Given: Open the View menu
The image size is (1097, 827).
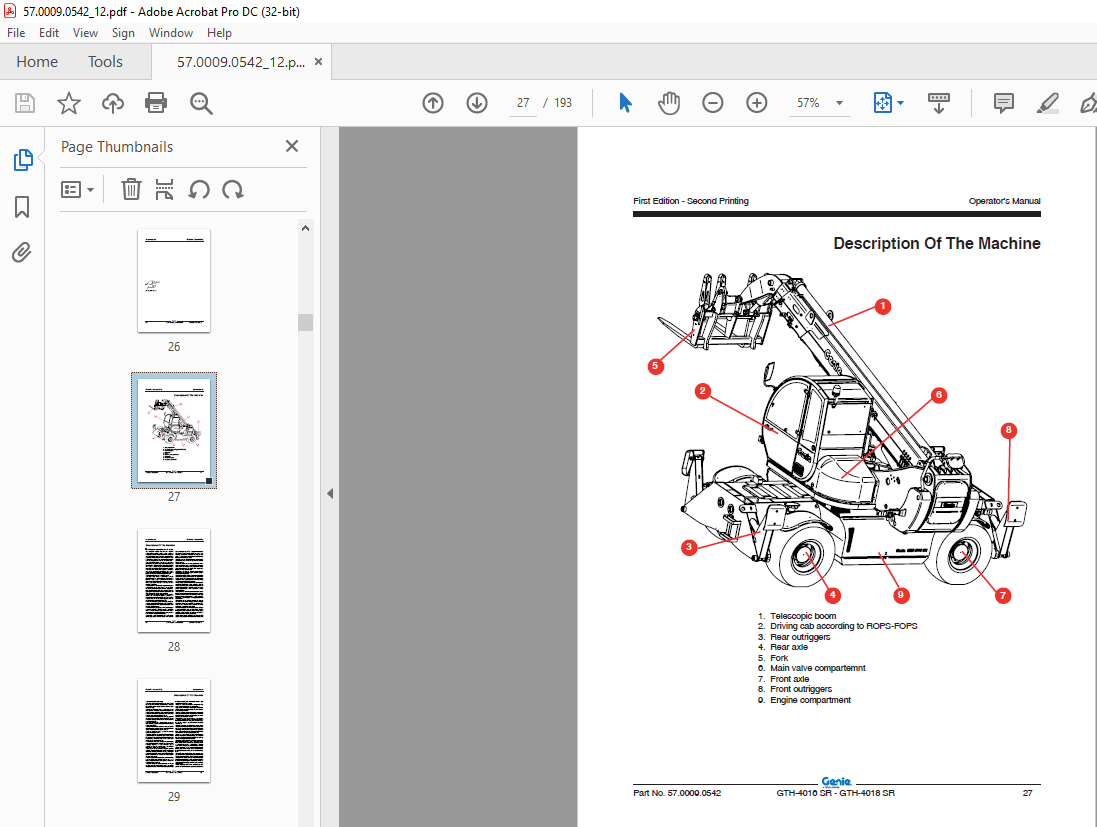Looking at the screenshot, I should (x=85, y=33).
